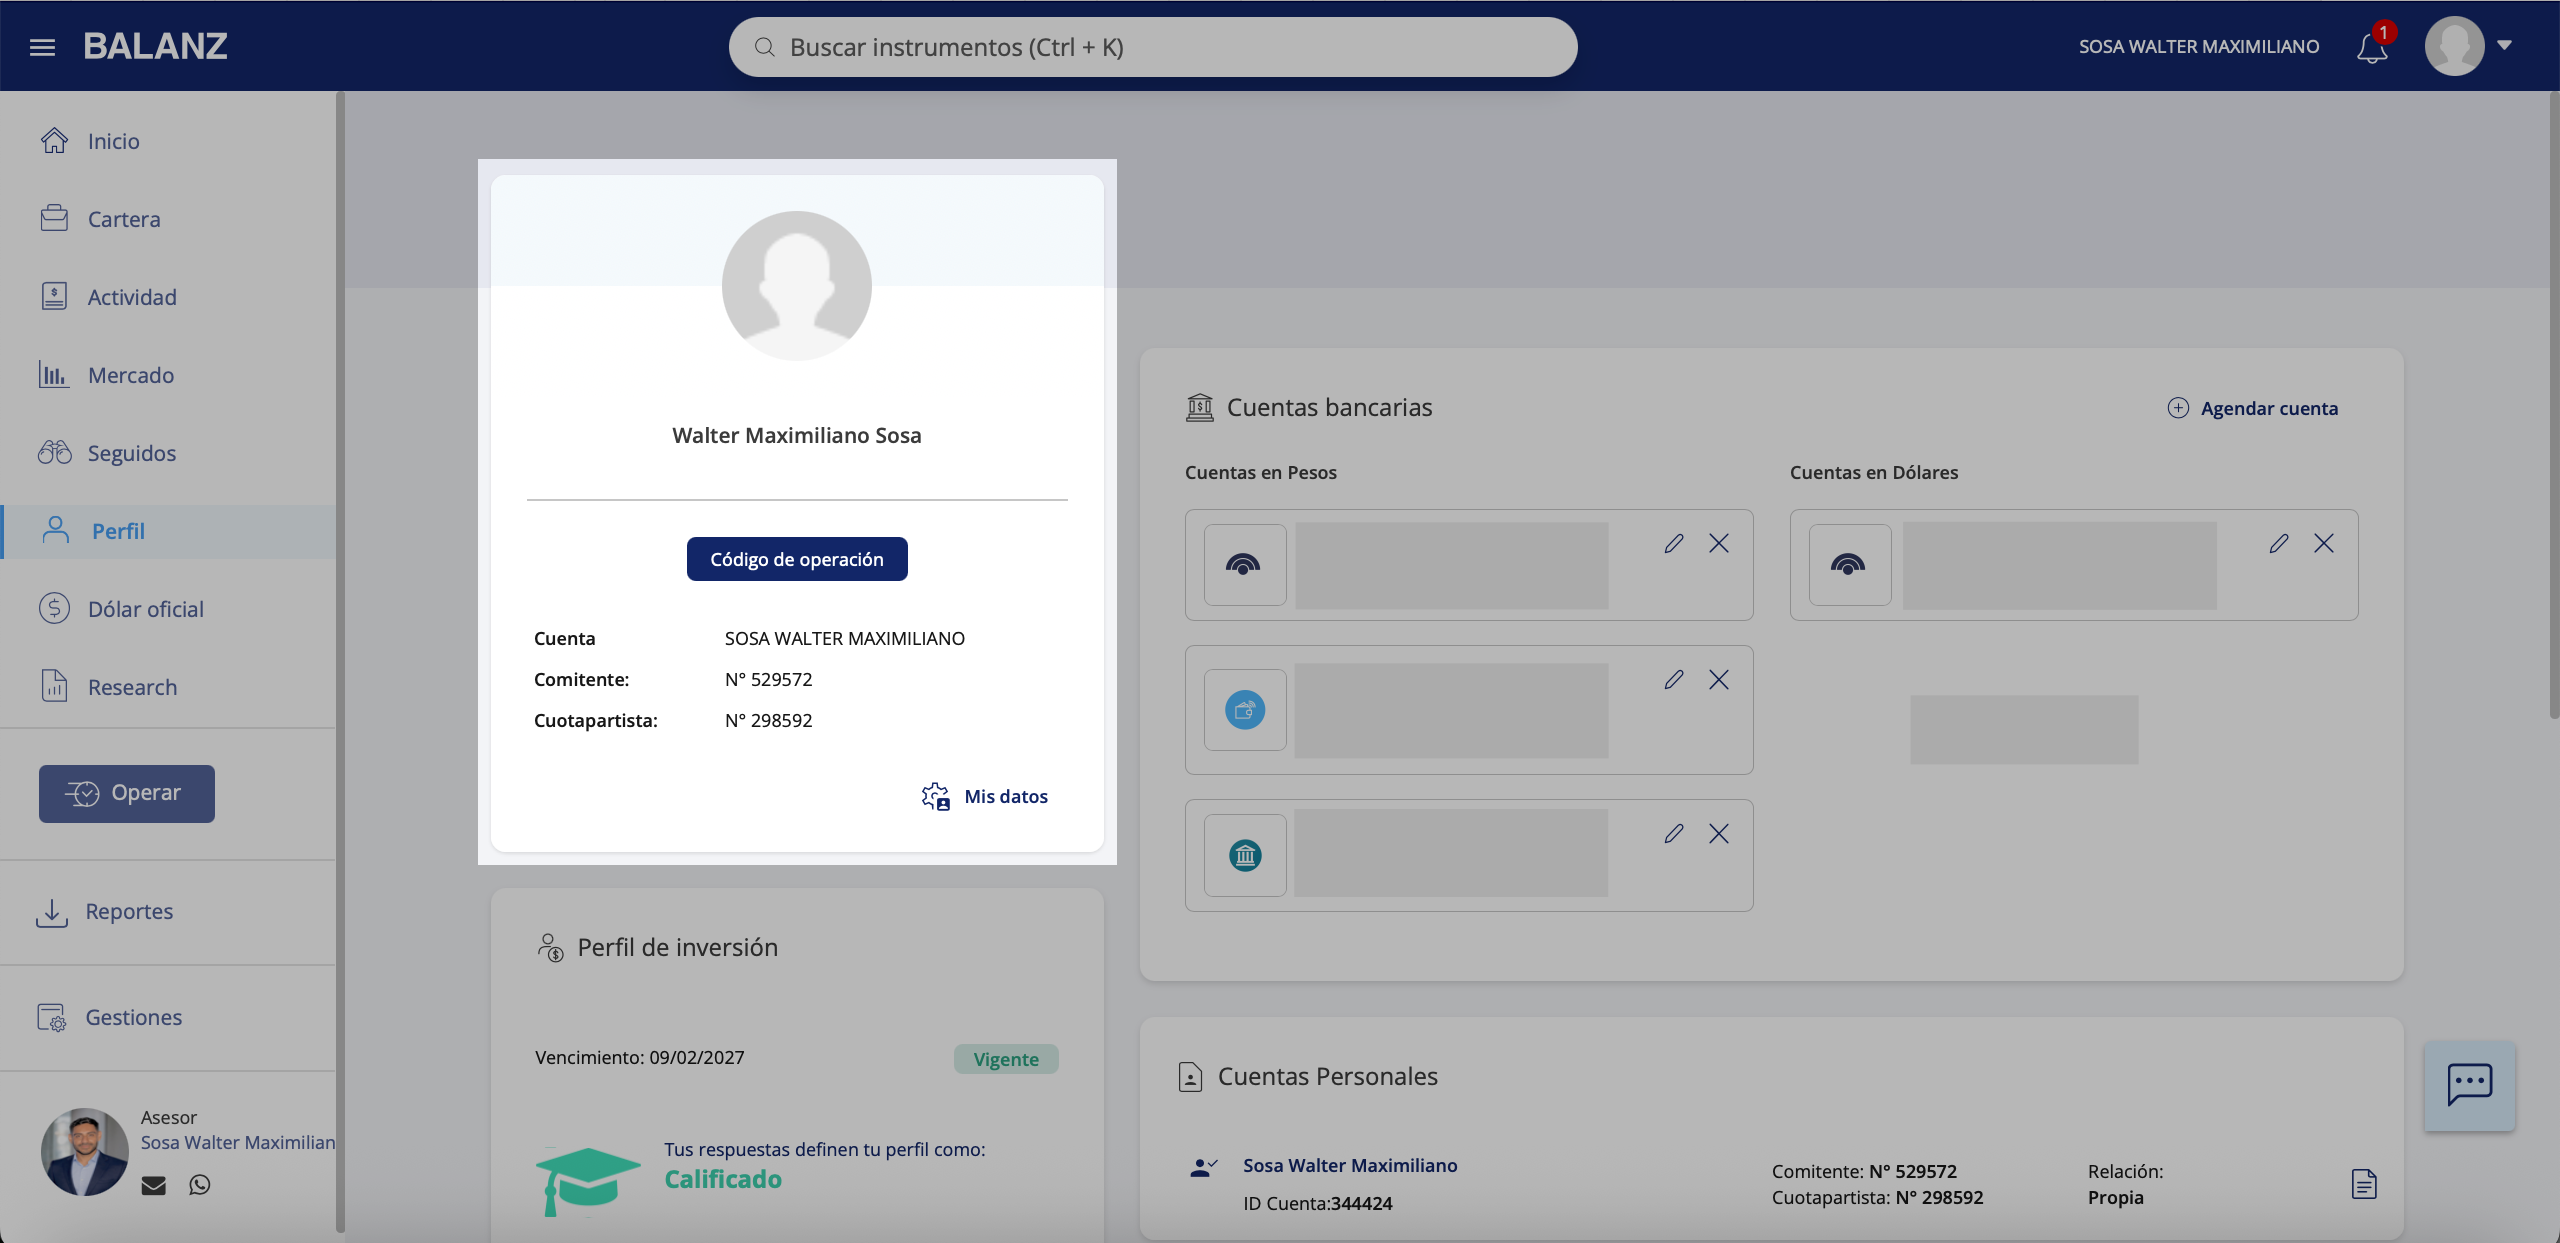Viewport: 2560px width, 1243px height.
Task: Click the Vigente status badge
Action: (x=1006, y=1059)
